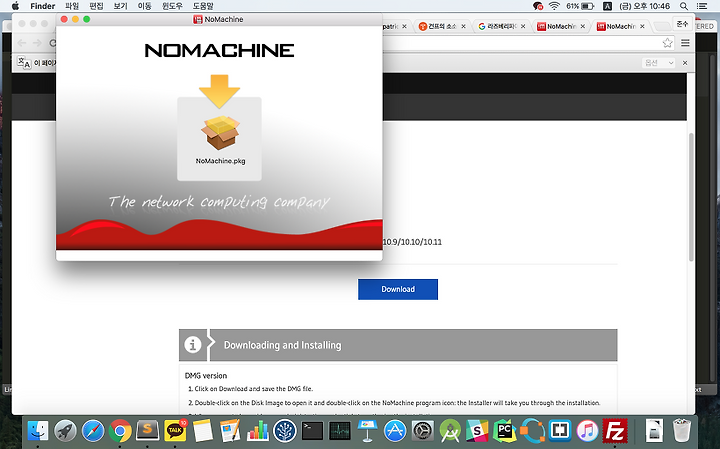The image size is (720, 449).
Task: Open the Wi-Fi status menu
Action: tap(554, 6)
